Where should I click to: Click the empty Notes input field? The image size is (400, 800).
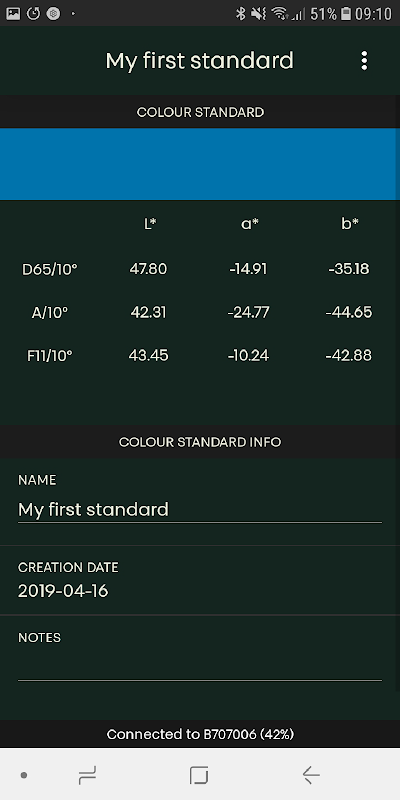200,665
